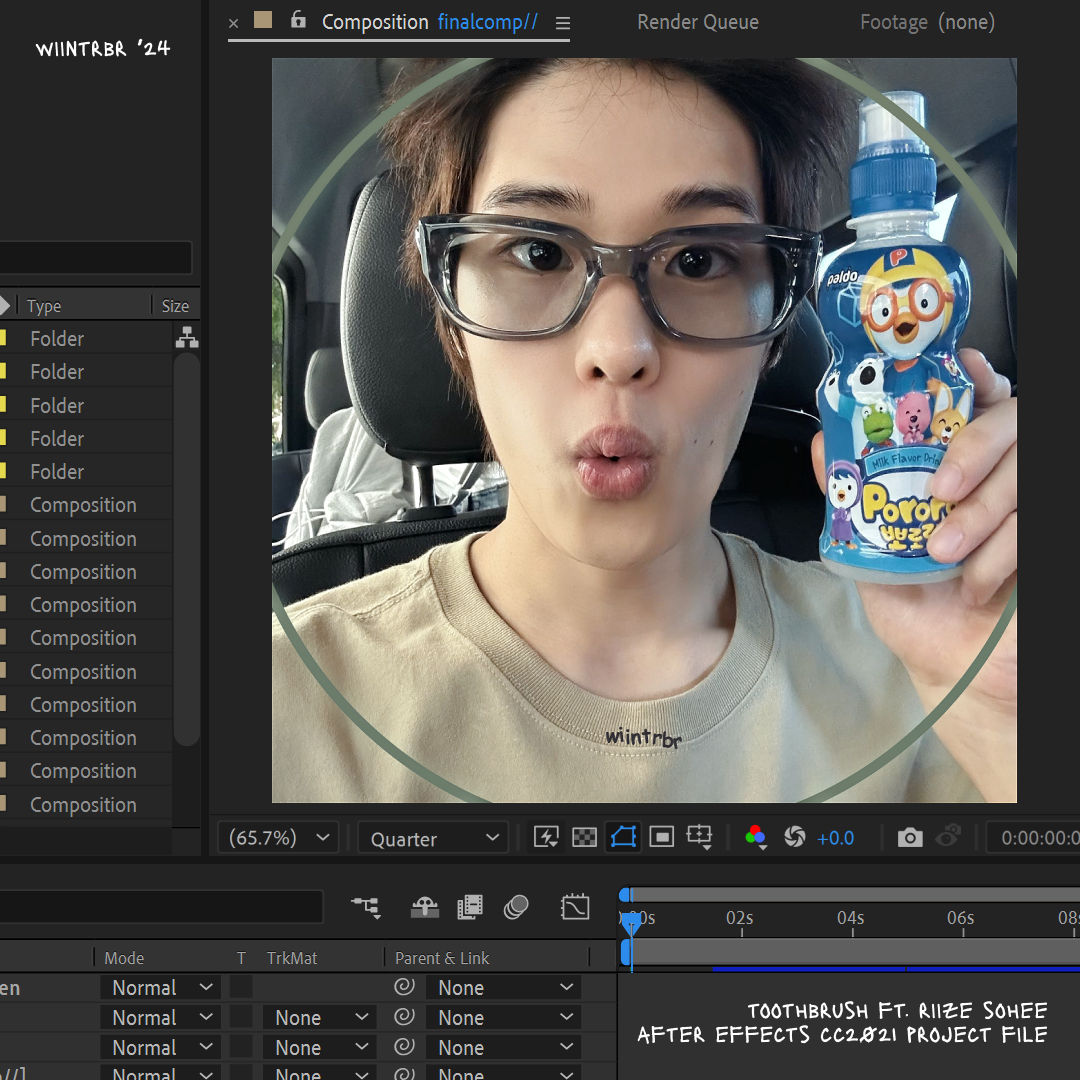Toggle Preserve Transparency box on 'en' layer
Image resolution: width=1080 pixels, height=1080 pixels.
[x=241, y=987]
